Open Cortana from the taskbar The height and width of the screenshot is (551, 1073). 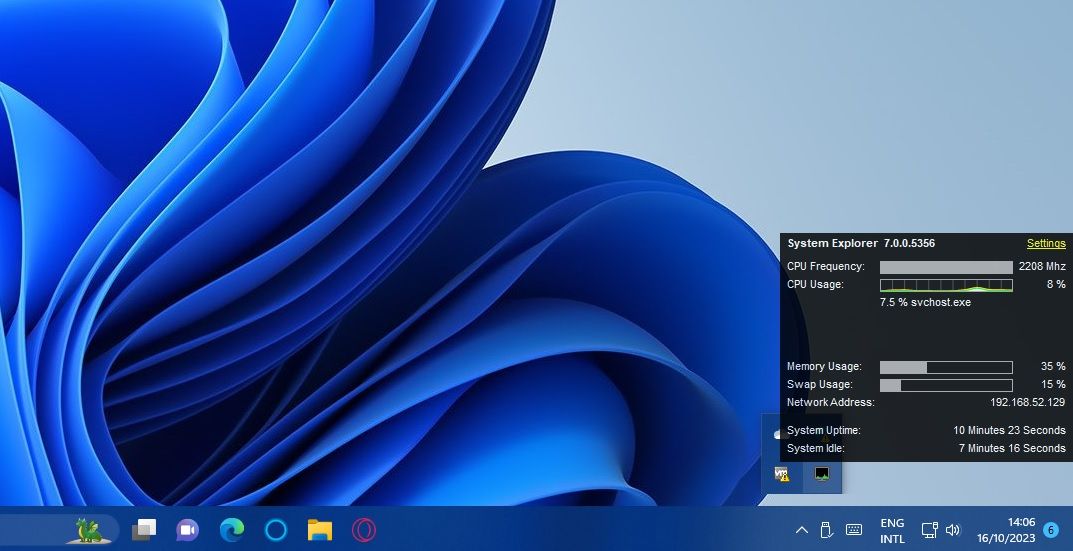coord(276,529)
